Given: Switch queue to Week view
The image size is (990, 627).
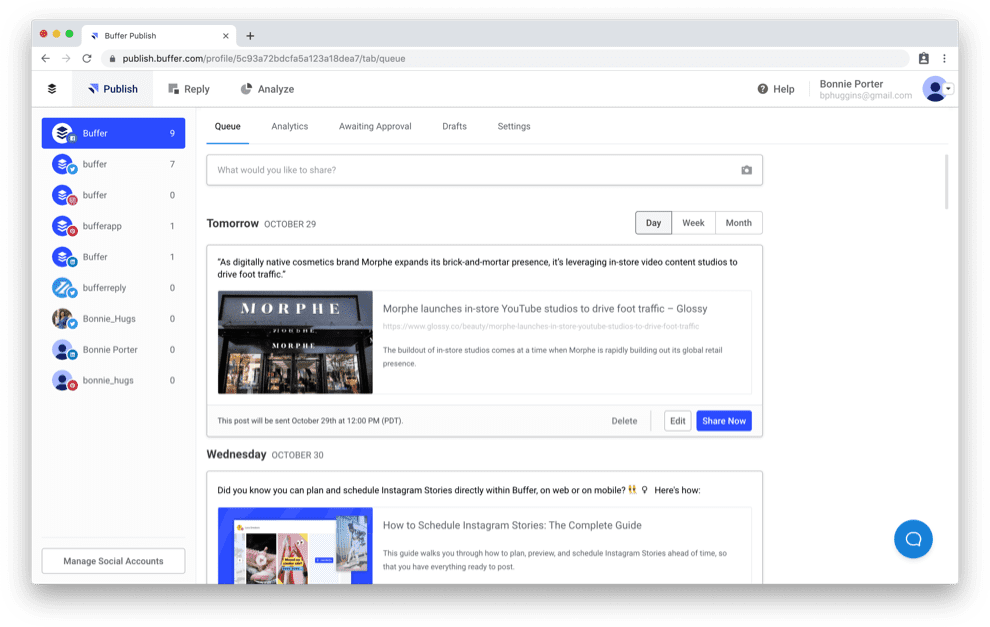Looking at the screenshot, I should (694, 222).
